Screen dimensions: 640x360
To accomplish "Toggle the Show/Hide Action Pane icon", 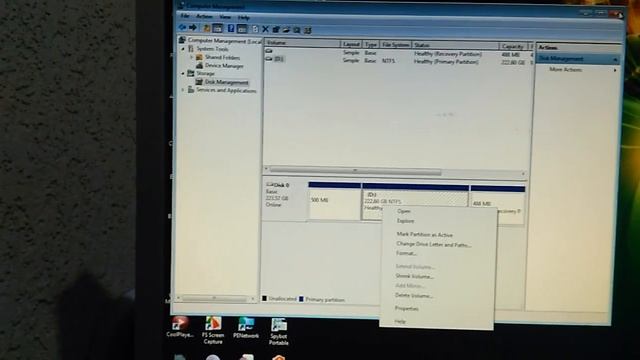I will (x=242, y=29).
